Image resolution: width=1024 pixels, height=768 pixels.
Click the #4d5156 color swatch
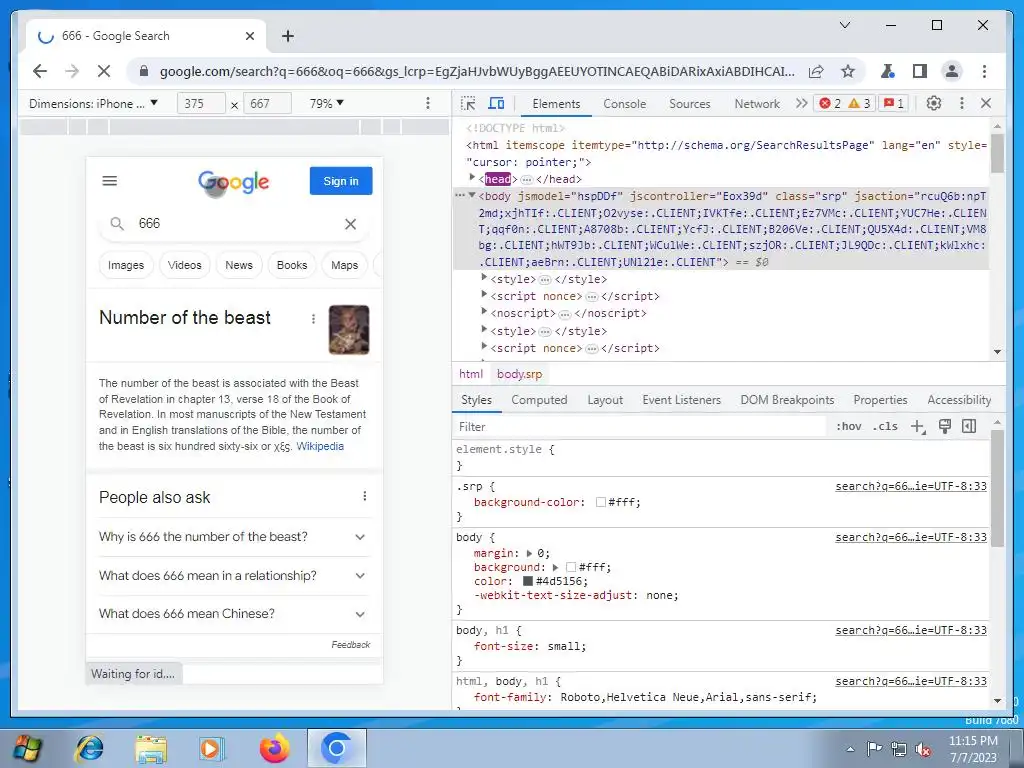tap(528, 581)
